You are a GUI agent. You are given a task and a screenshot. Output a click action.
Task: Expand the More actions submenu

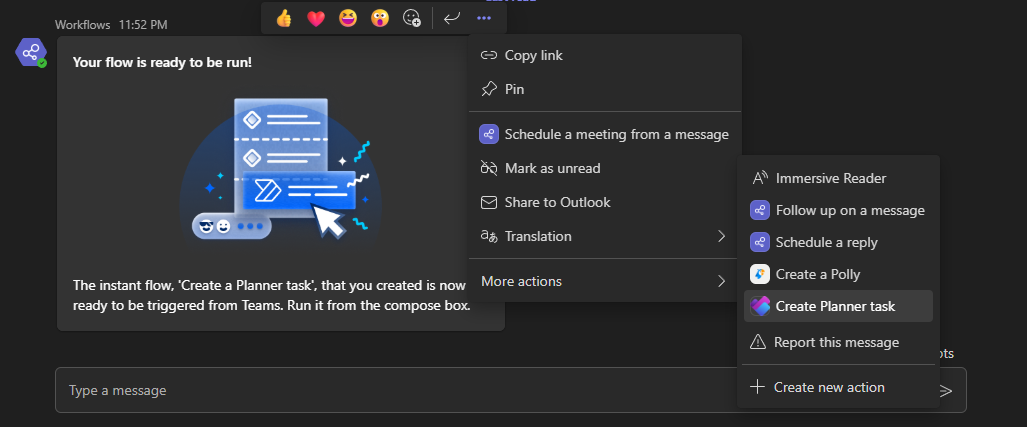[x=605, y=282]
